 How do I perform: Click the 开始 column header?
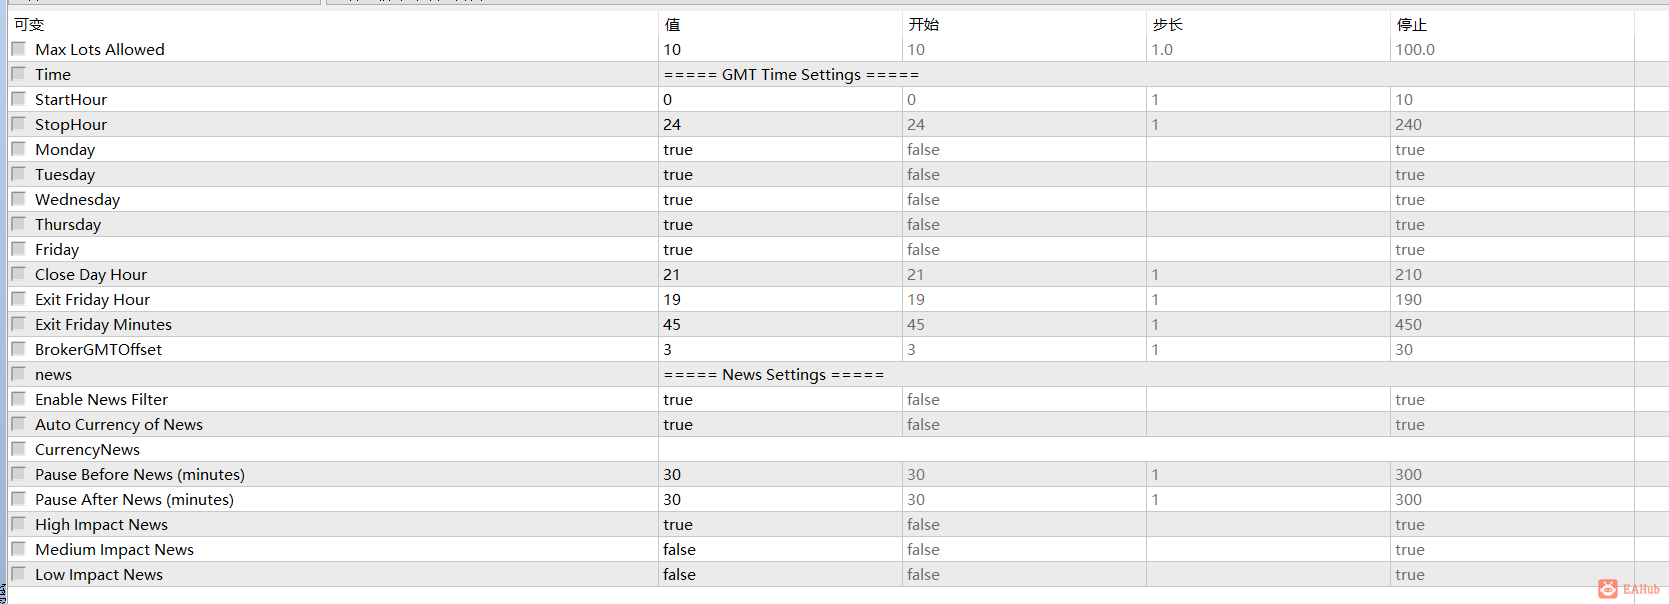923,24
